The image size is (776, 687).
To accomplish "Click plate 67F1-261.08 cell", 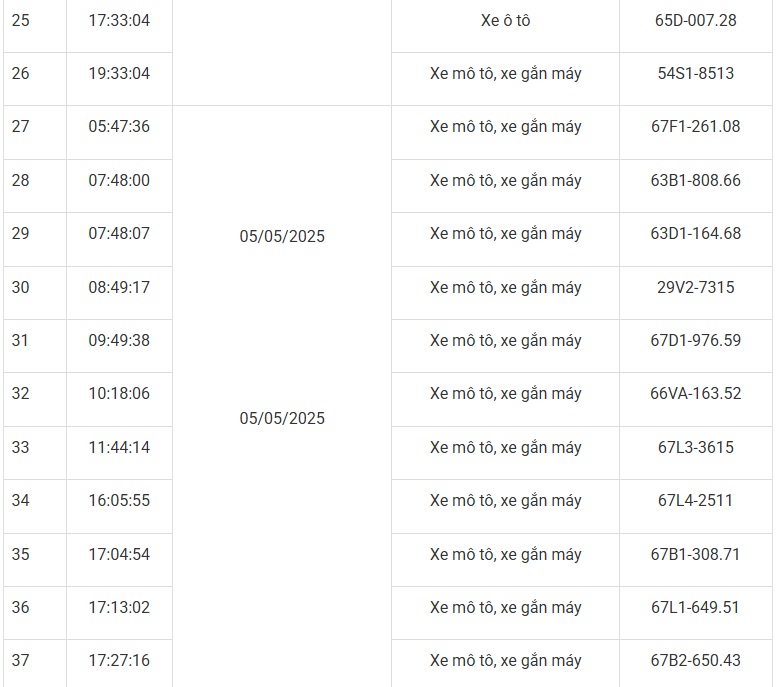I will pos(695,127).
